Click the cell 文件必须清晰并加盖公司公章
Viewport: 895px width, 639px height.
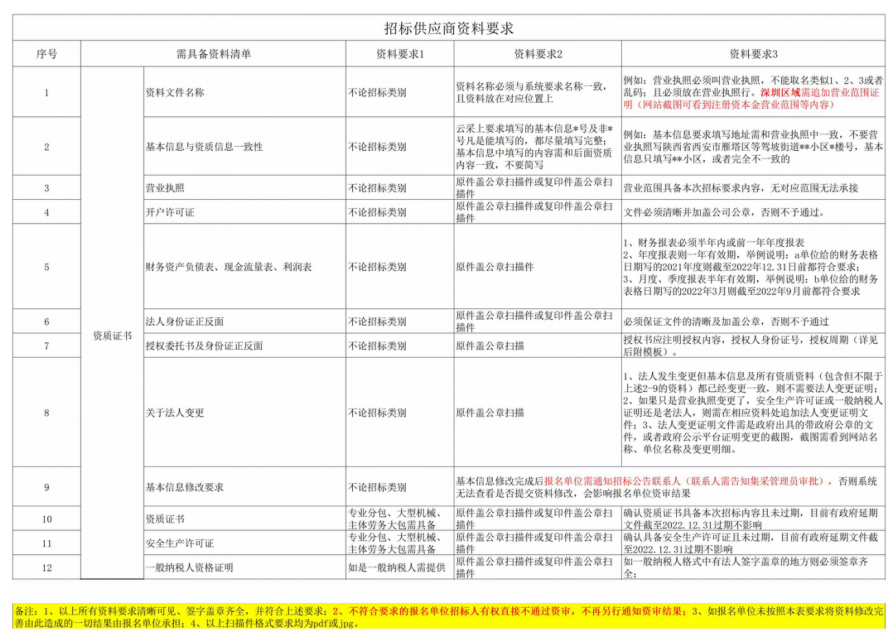click(753, 212)
